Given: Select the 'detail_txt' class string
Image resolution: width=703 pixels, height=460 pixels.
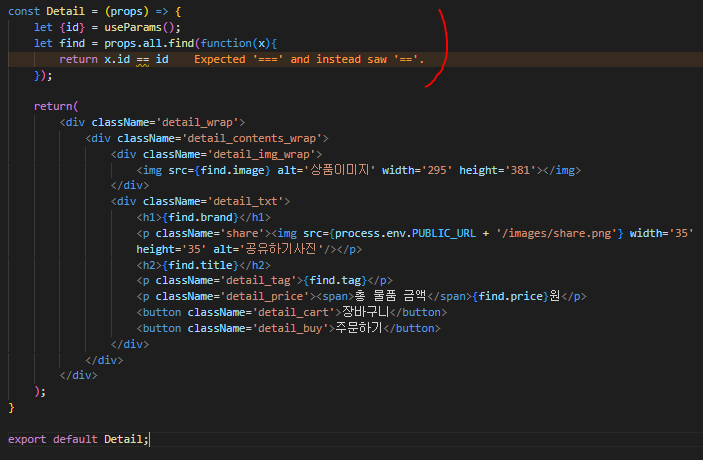Looking at the screenshot, I should click(x=245, y=201).
